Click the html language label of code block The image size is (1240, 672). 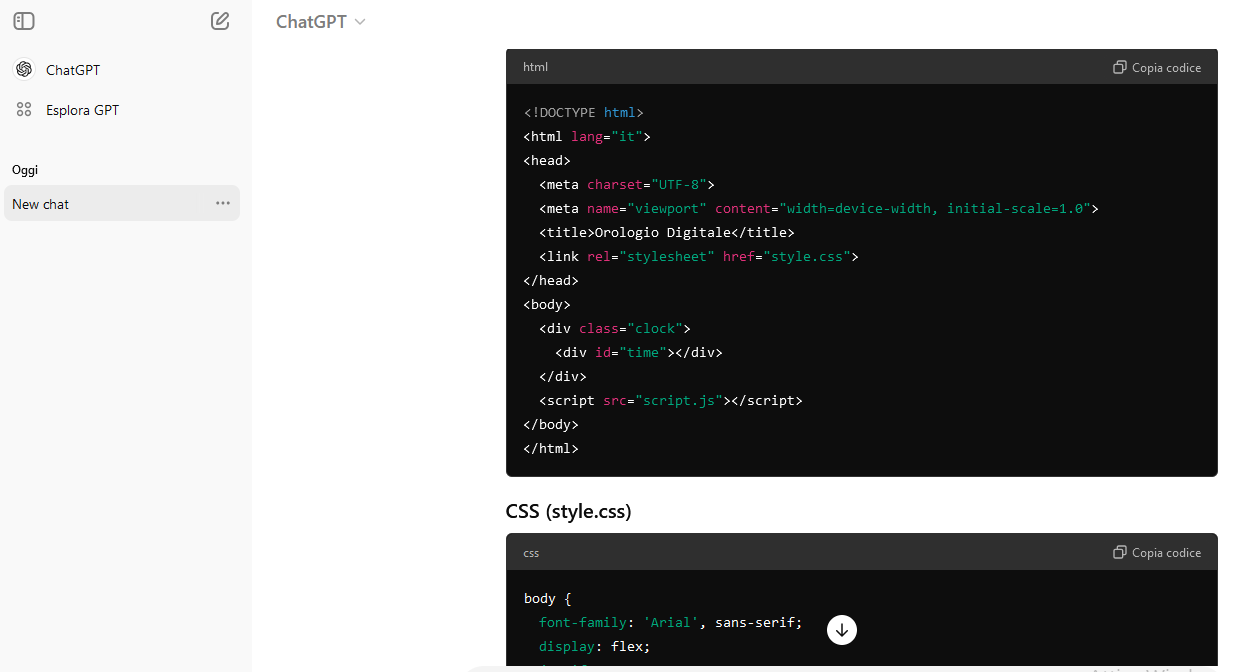tap(535, 67)
